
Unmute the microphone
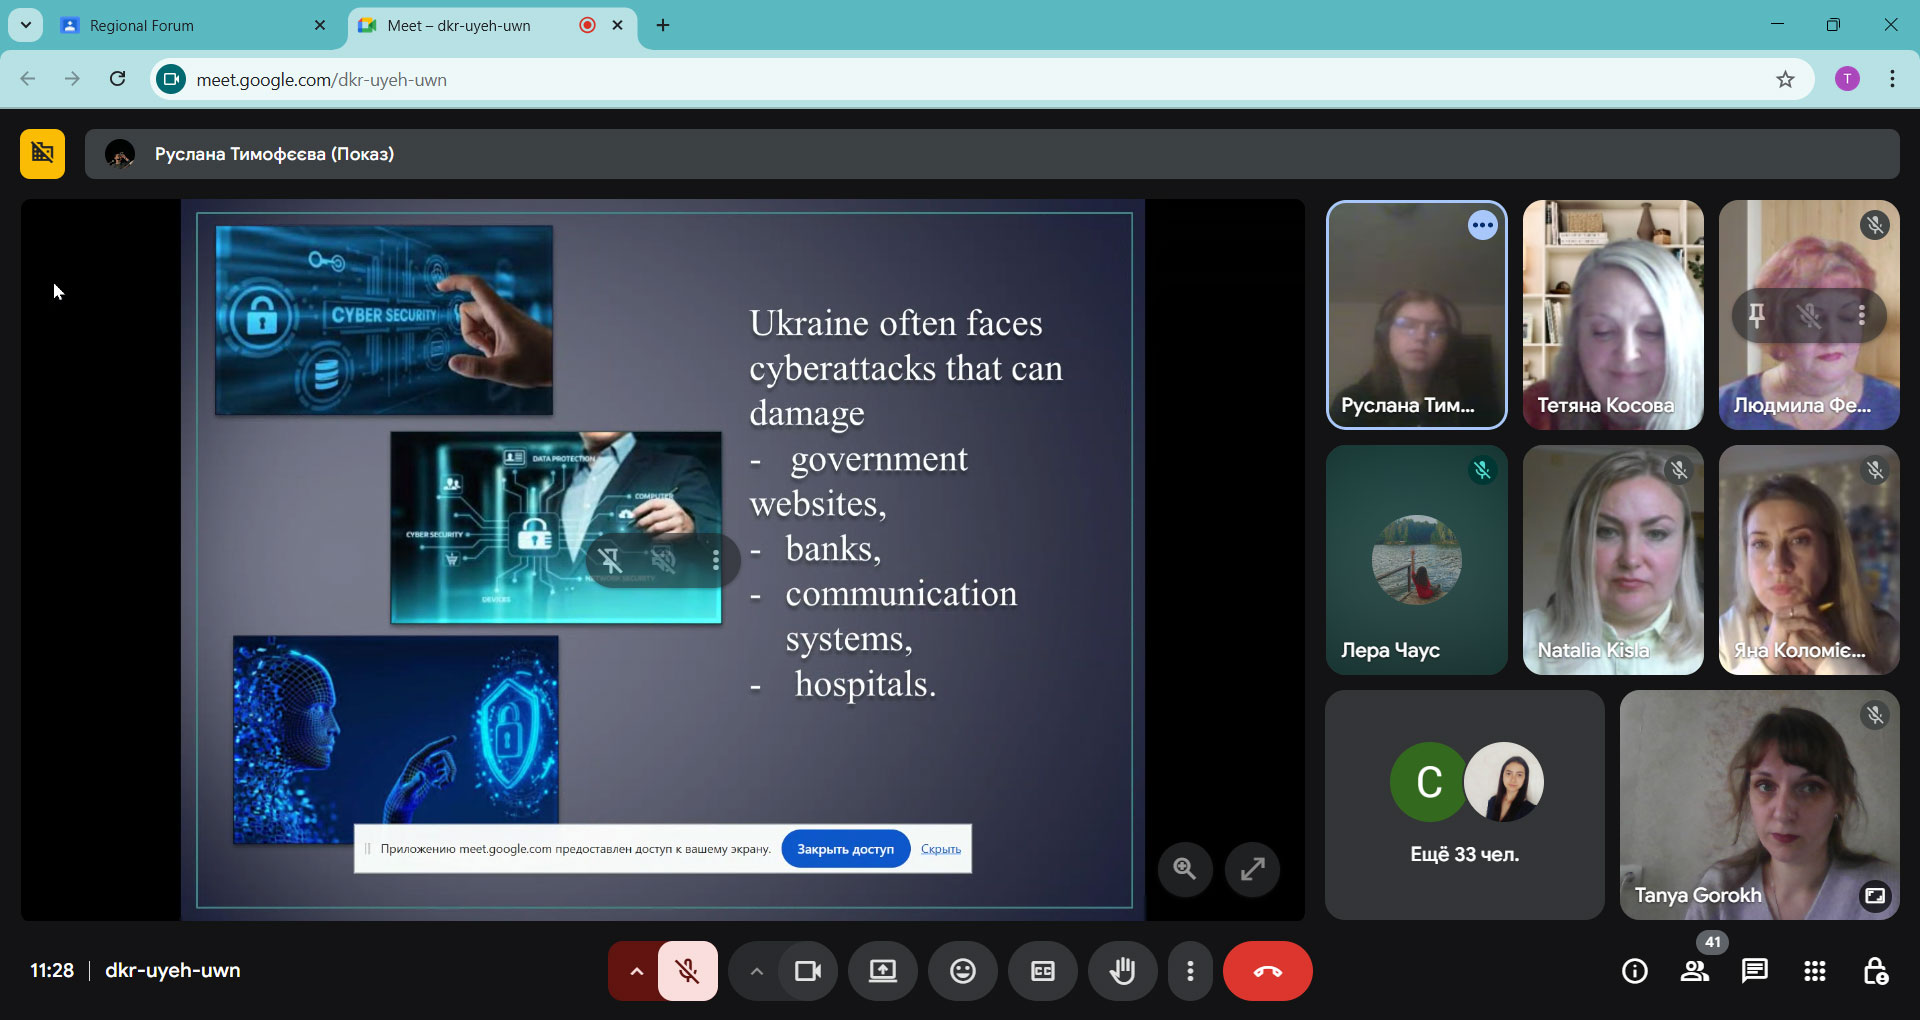click(687, 971)
